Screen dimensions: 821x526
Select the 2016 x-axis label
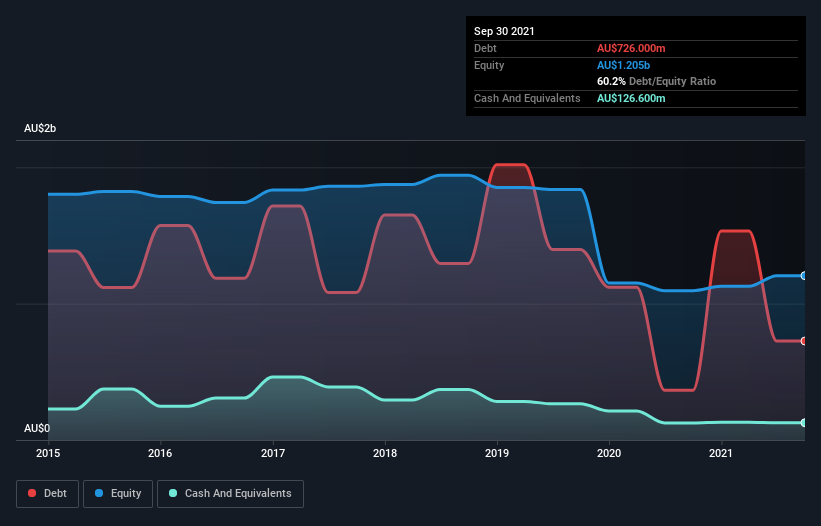(x=160, y=453)
